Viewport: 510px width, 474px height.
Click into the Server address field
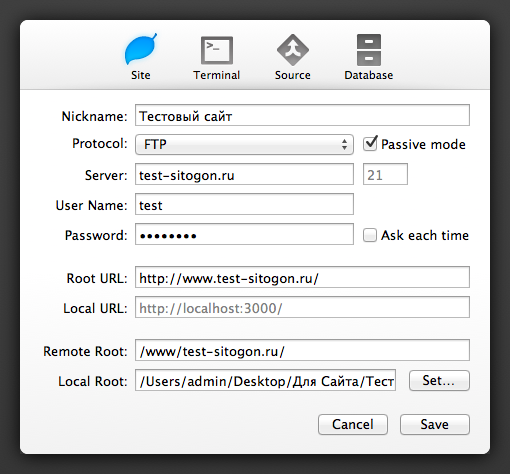point(244,174)
